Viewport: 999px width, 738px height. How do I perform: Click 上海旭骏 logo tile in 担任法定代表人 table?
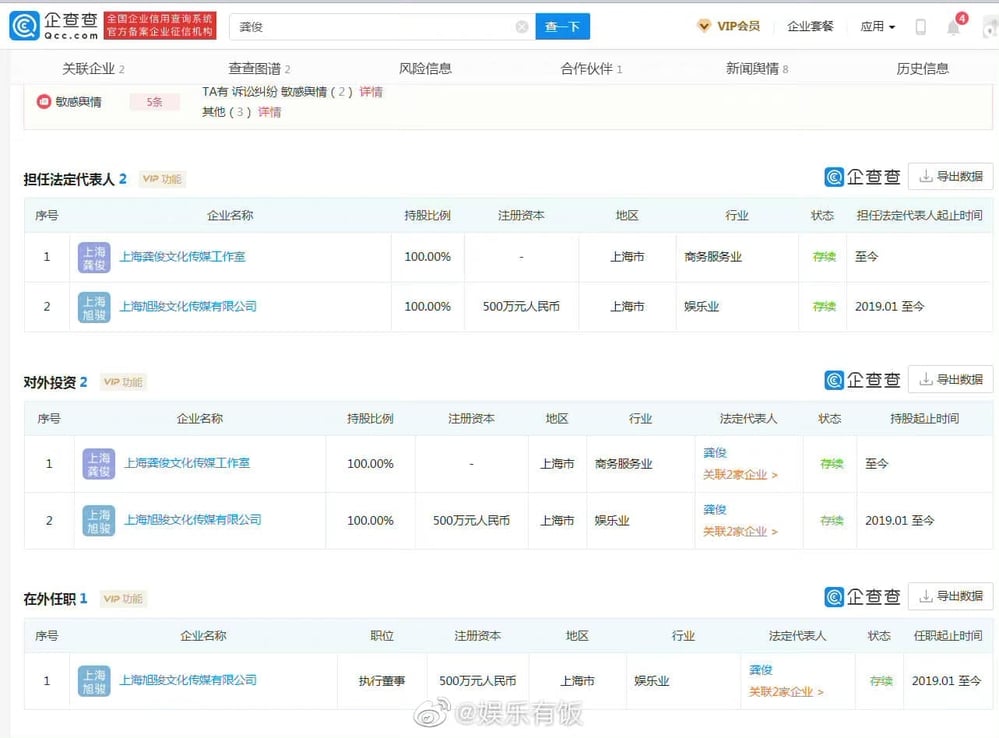(x=94, y=307)
